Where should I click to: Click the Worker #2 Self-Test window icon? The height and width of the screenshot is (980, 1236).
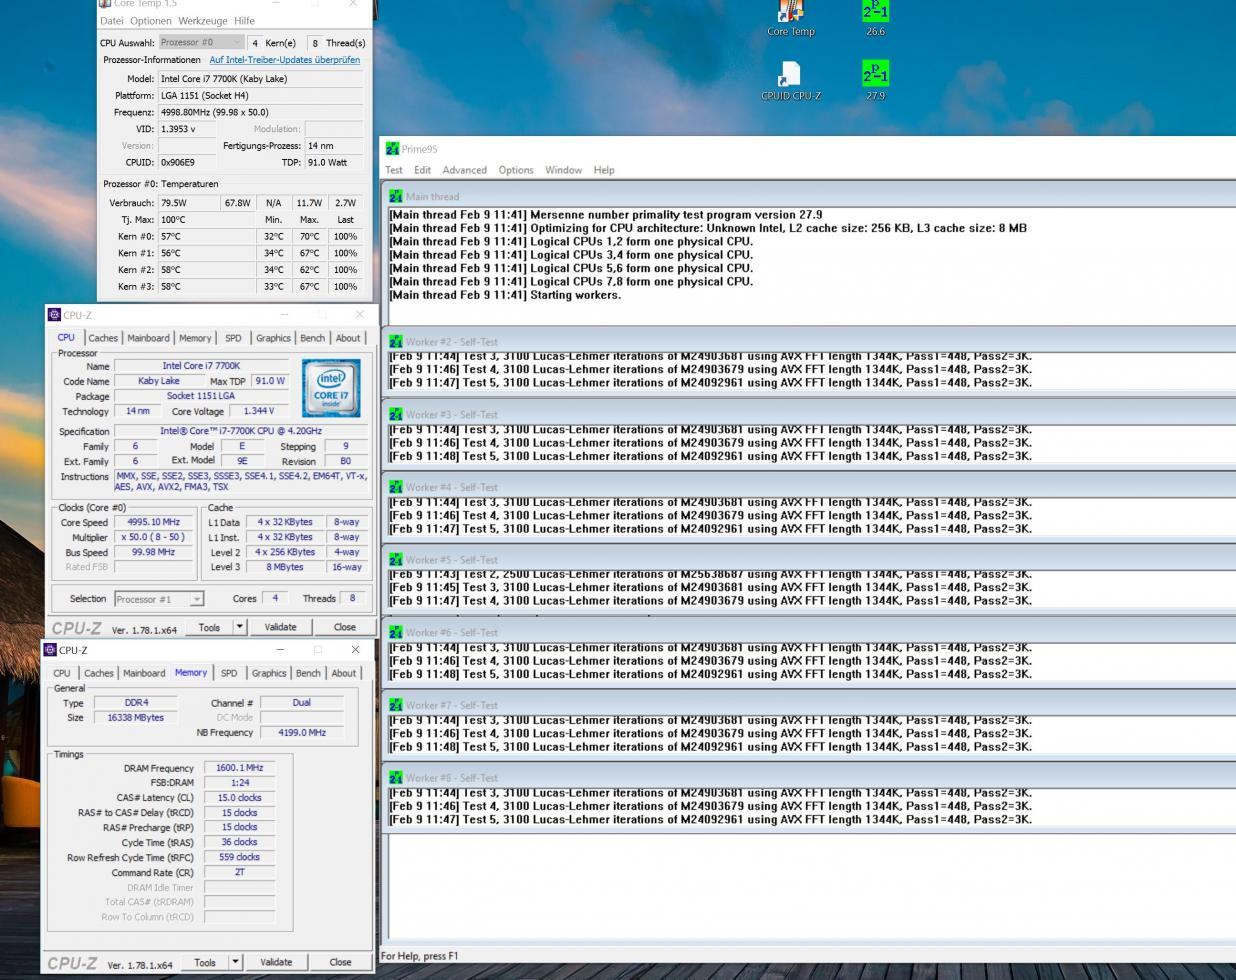point(396,341)
